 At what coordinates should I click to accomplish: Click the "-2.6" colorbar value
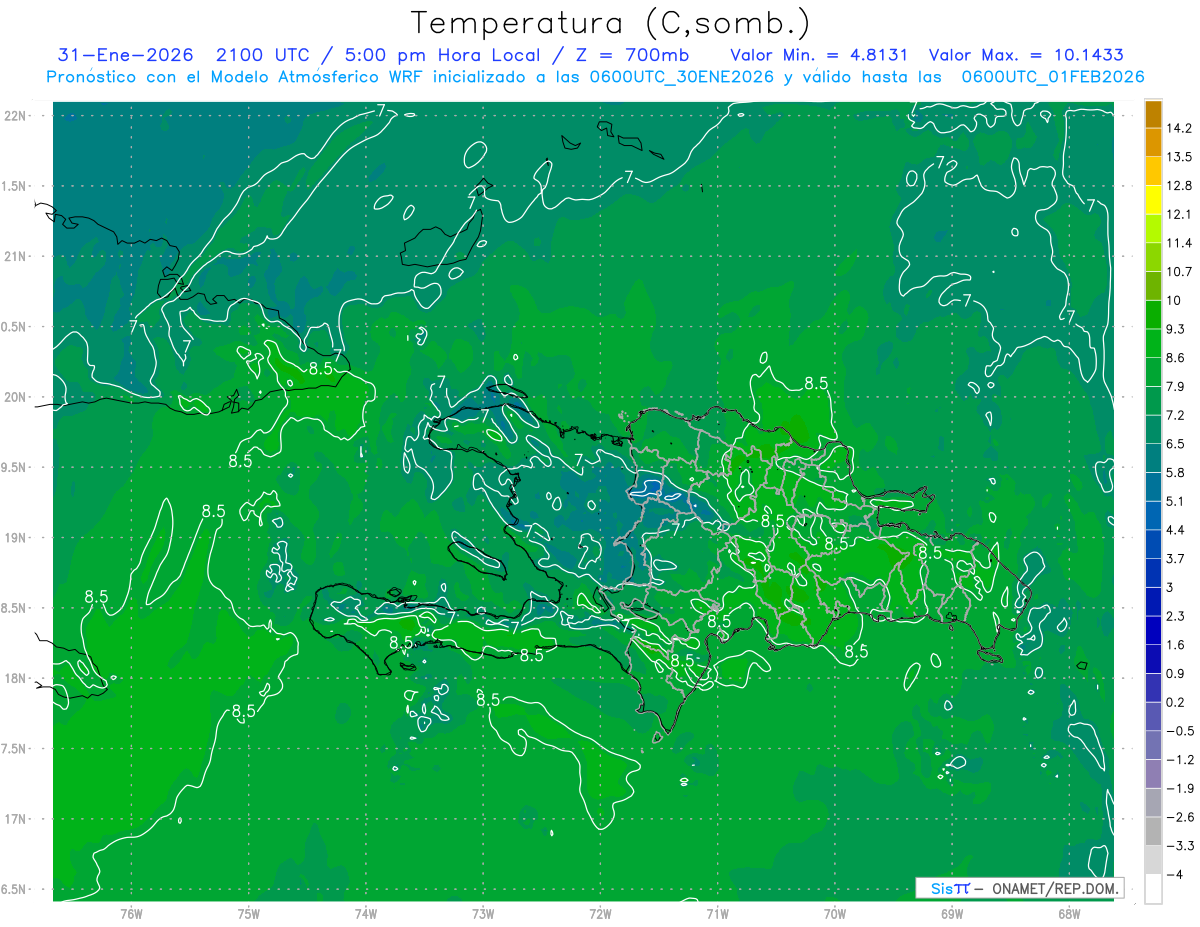tap(1179, 816)
